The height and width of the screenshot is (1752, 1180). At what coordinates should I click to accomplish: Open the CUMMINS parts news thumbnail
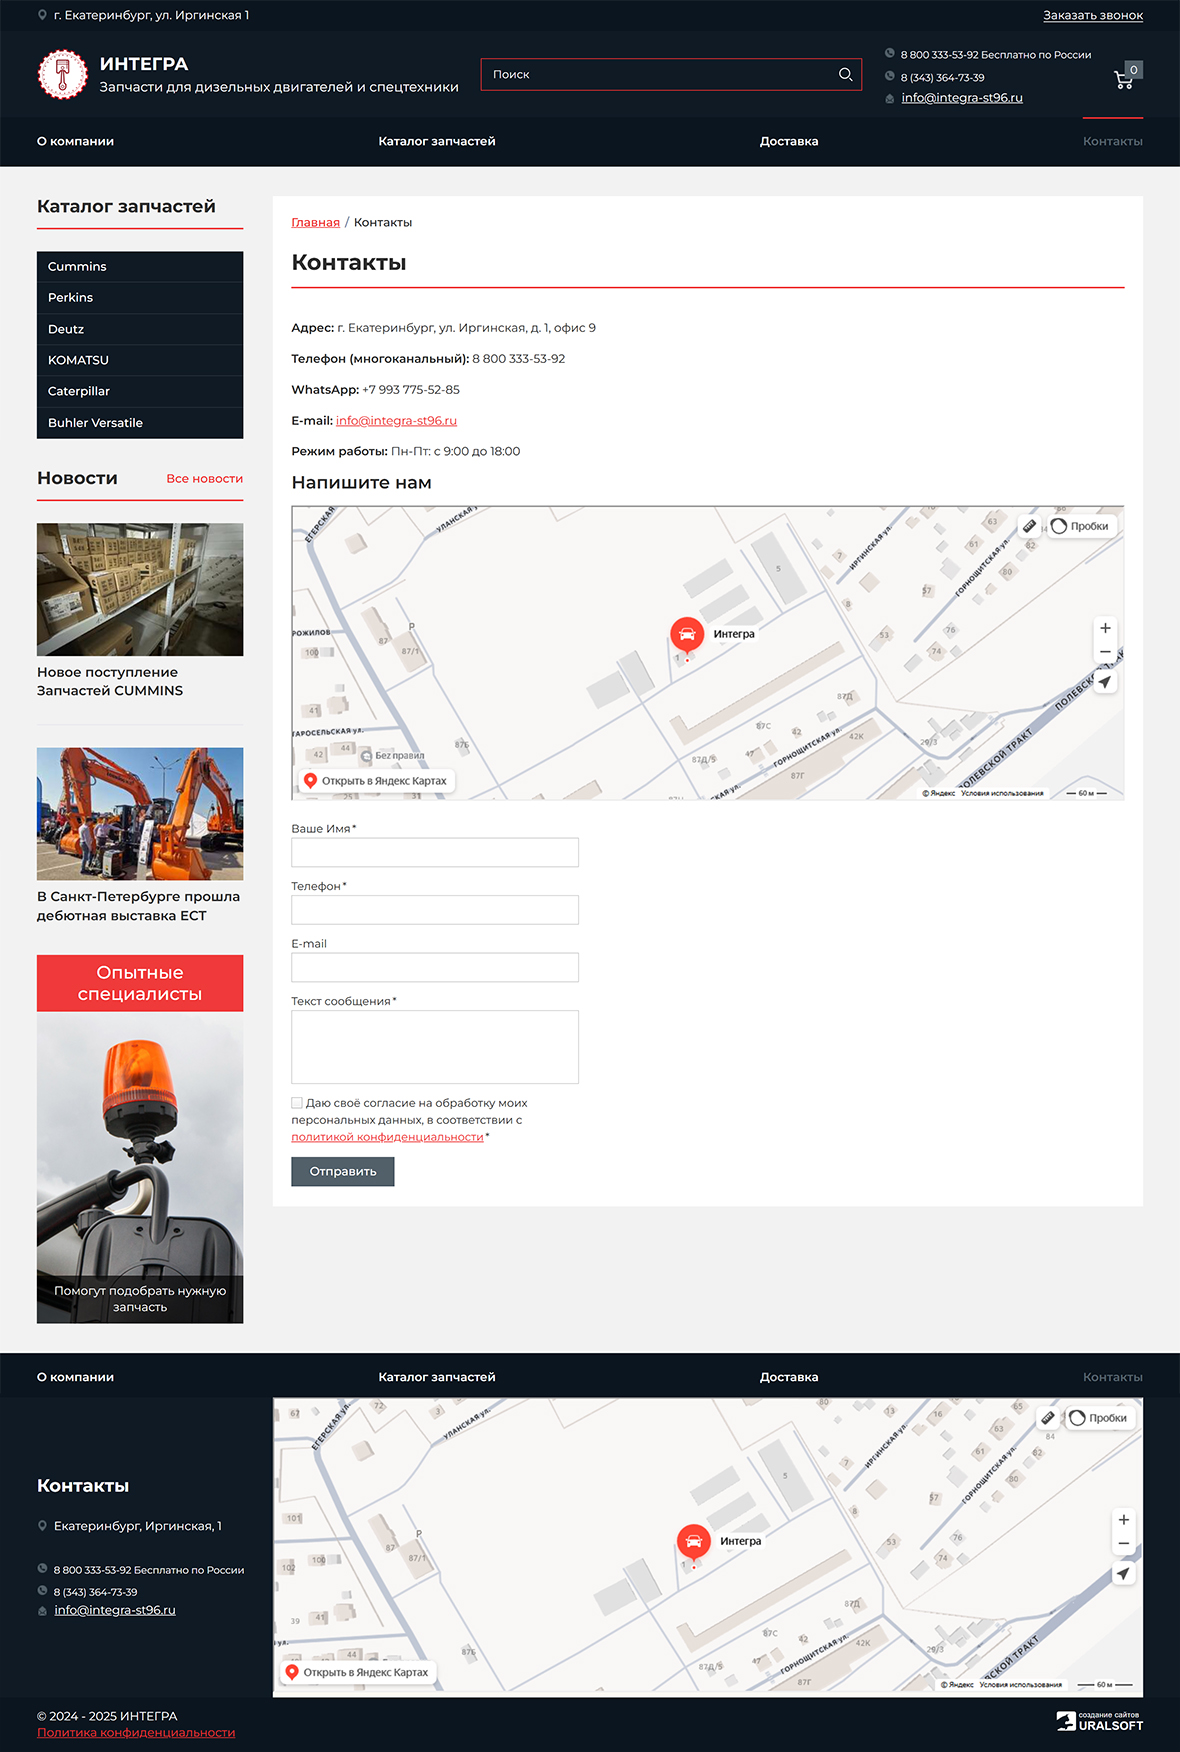click(140, 589)
